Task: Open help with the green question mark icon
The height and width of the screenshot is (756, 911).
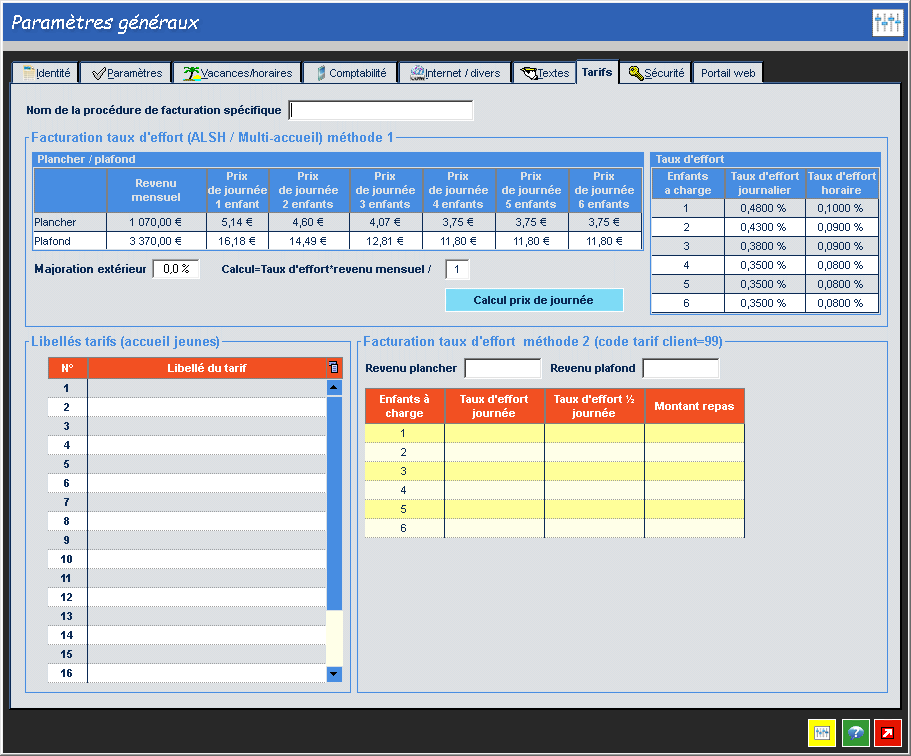Action: pyautogui.click(x=856, y=733)
